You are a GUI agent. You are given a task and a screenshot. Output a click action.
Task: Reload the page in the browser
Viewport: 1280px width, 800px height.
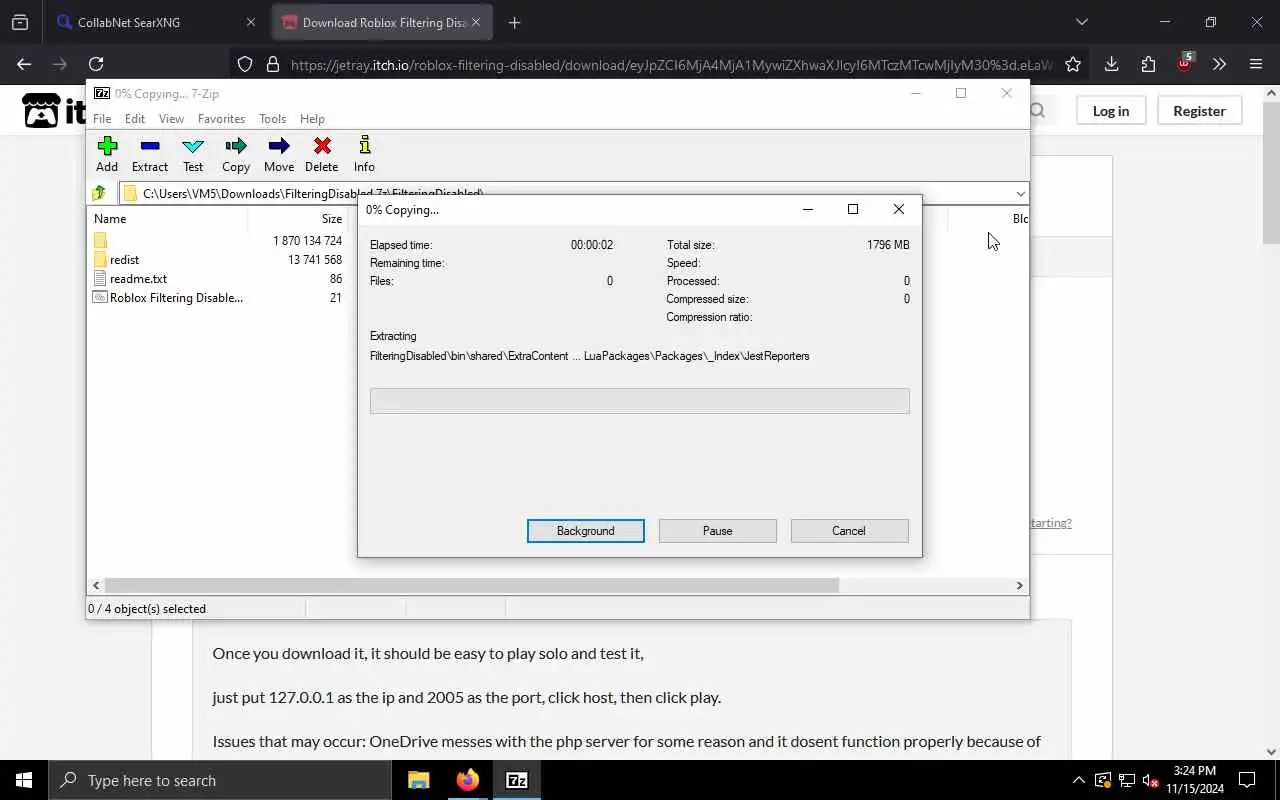pyautogui.click(x=96, y=64)
